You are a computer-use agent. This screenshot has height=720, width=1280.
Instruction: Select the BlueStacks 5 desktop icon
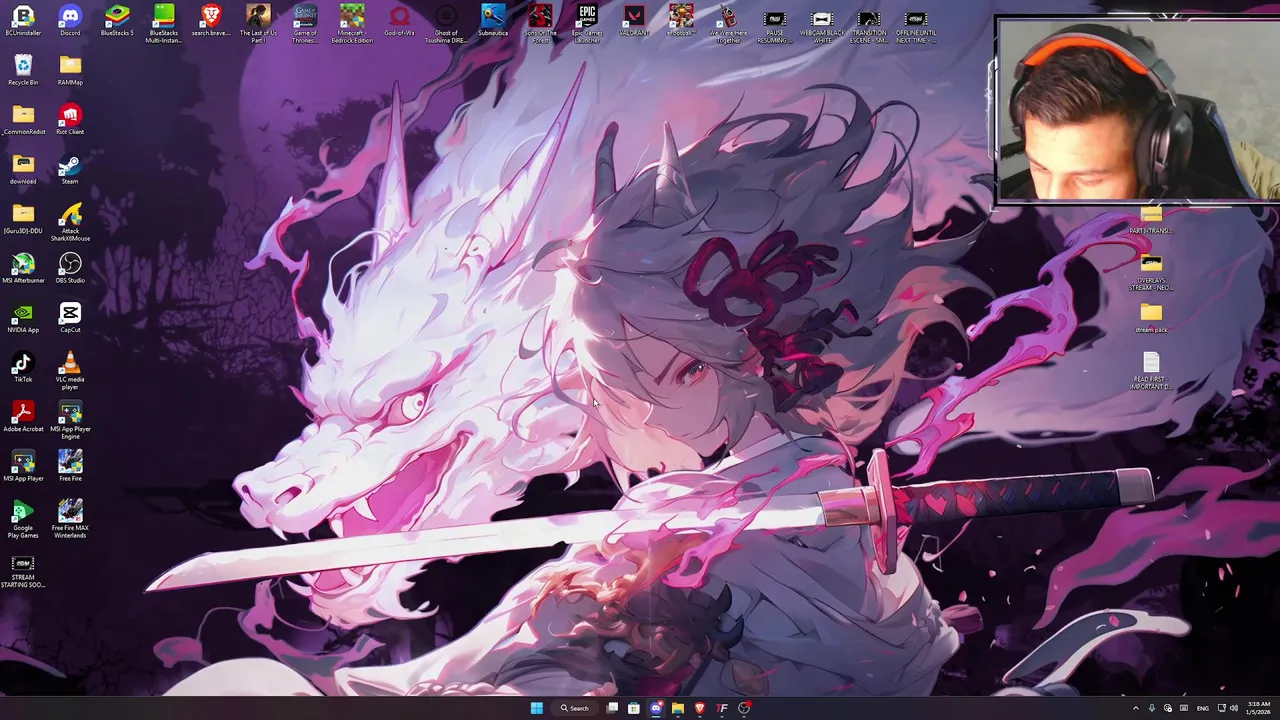tap(117, 21)
